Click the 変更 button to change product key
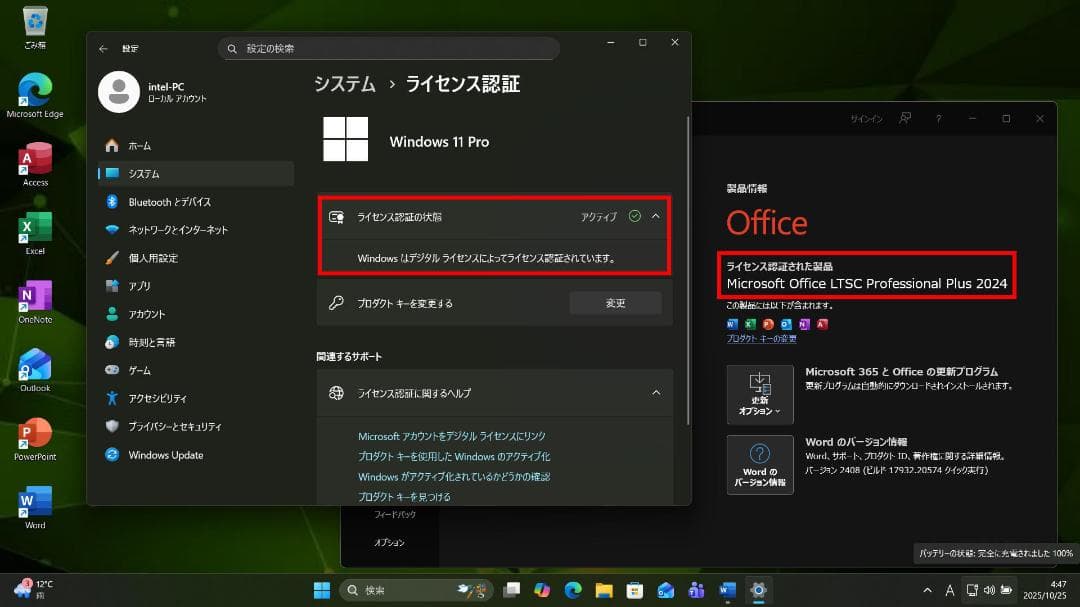The image size is (1080, 607). (x=615, y=303)
